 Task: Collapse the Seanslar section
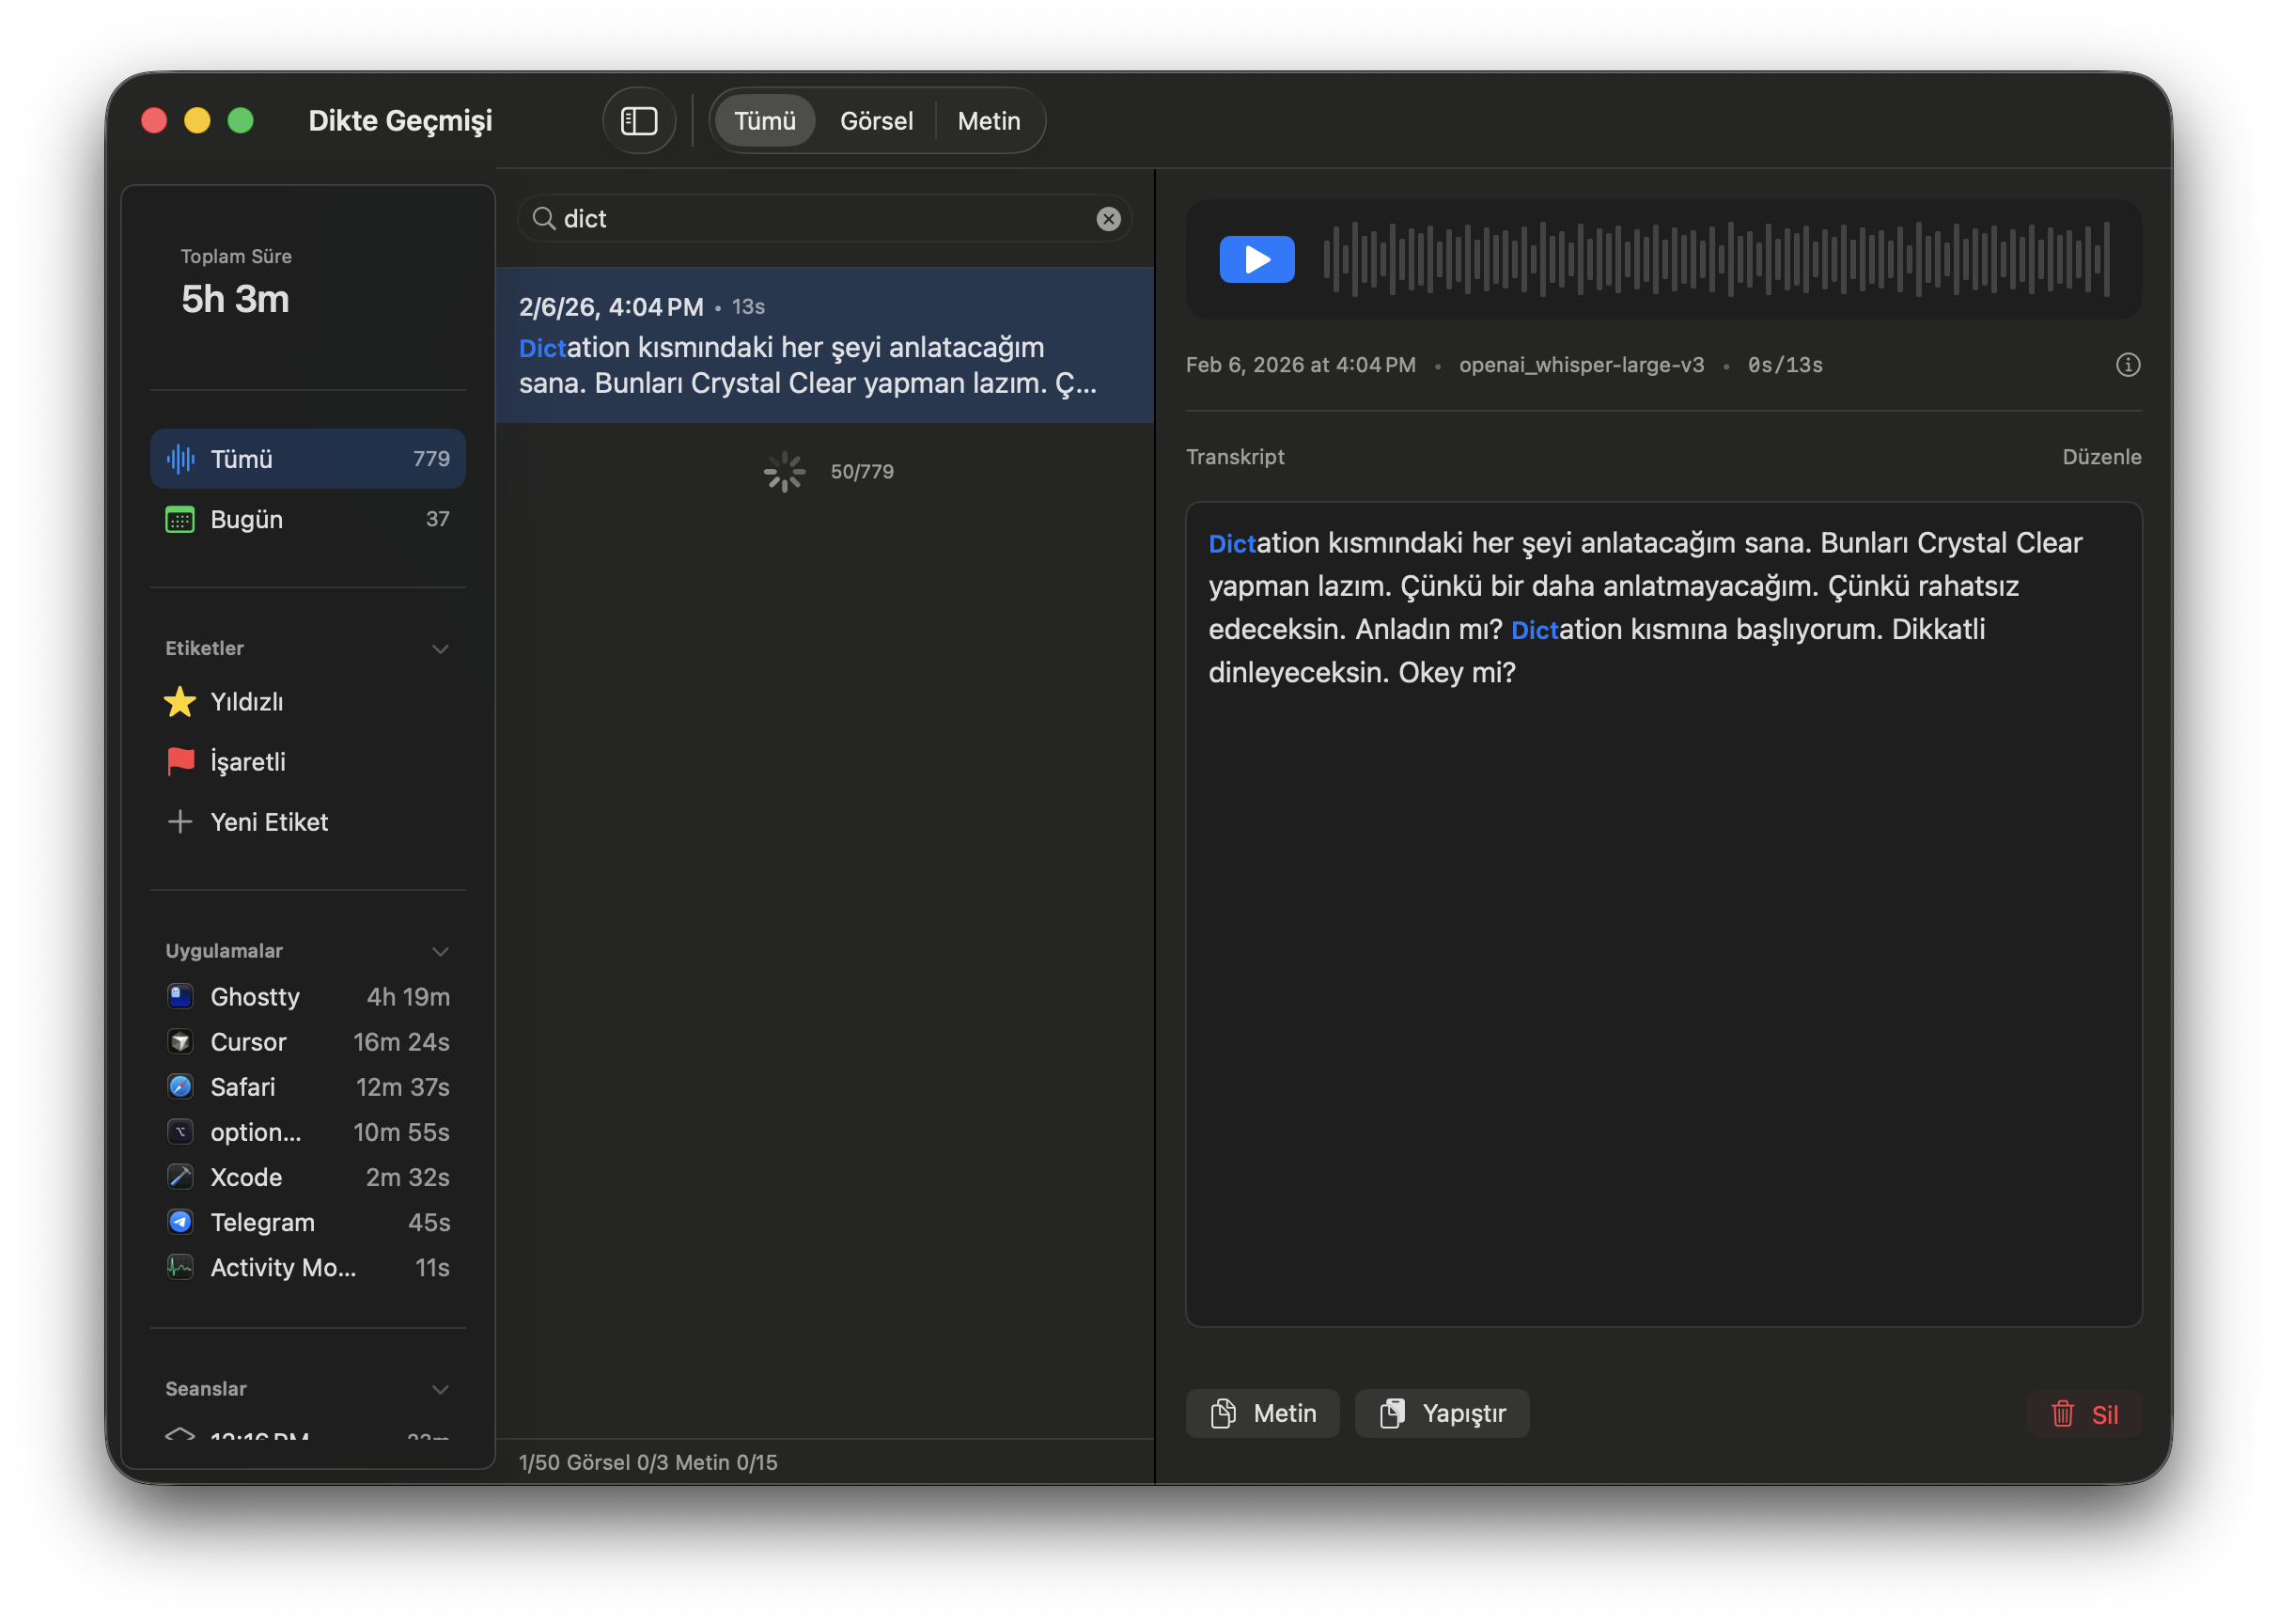click(x=440, y=1388)
